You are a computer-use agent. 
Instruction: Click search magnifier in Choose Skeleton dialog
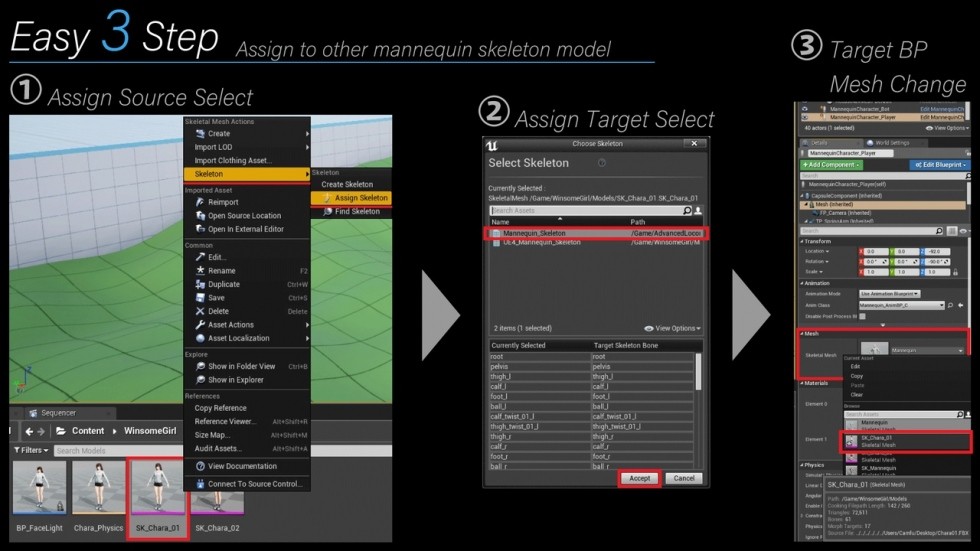click(687, 211)
